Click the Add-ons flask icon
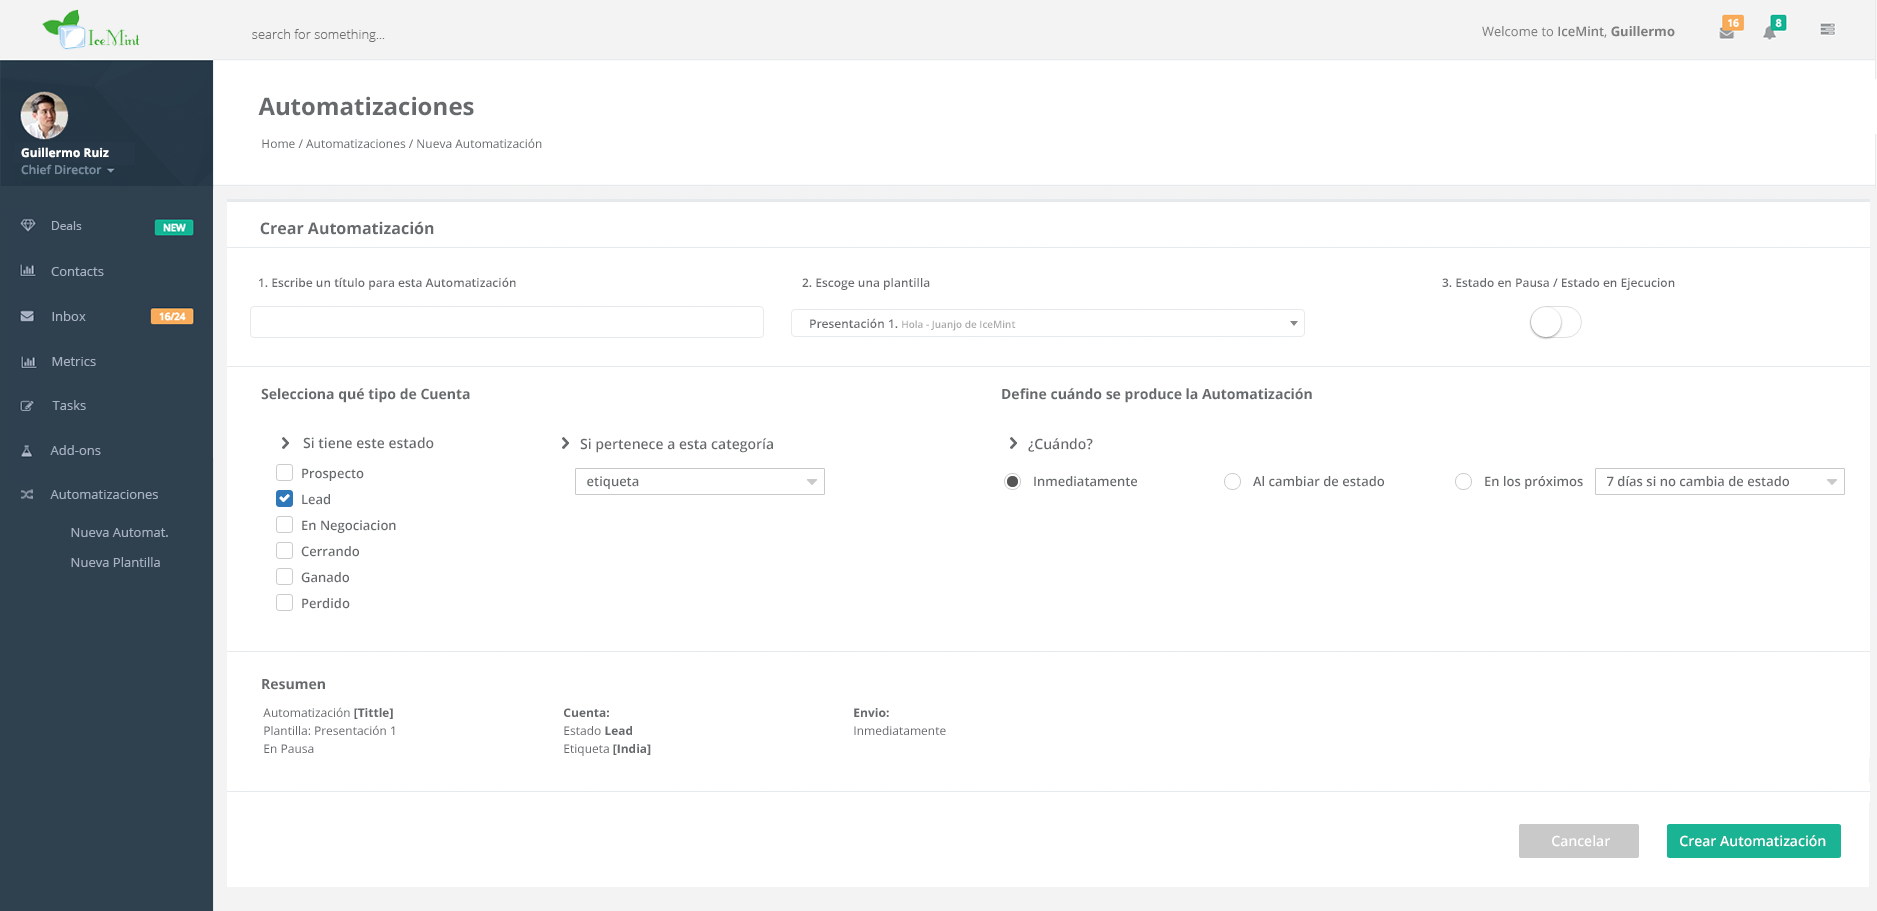1877x911 pixels. tap(28, 451)
